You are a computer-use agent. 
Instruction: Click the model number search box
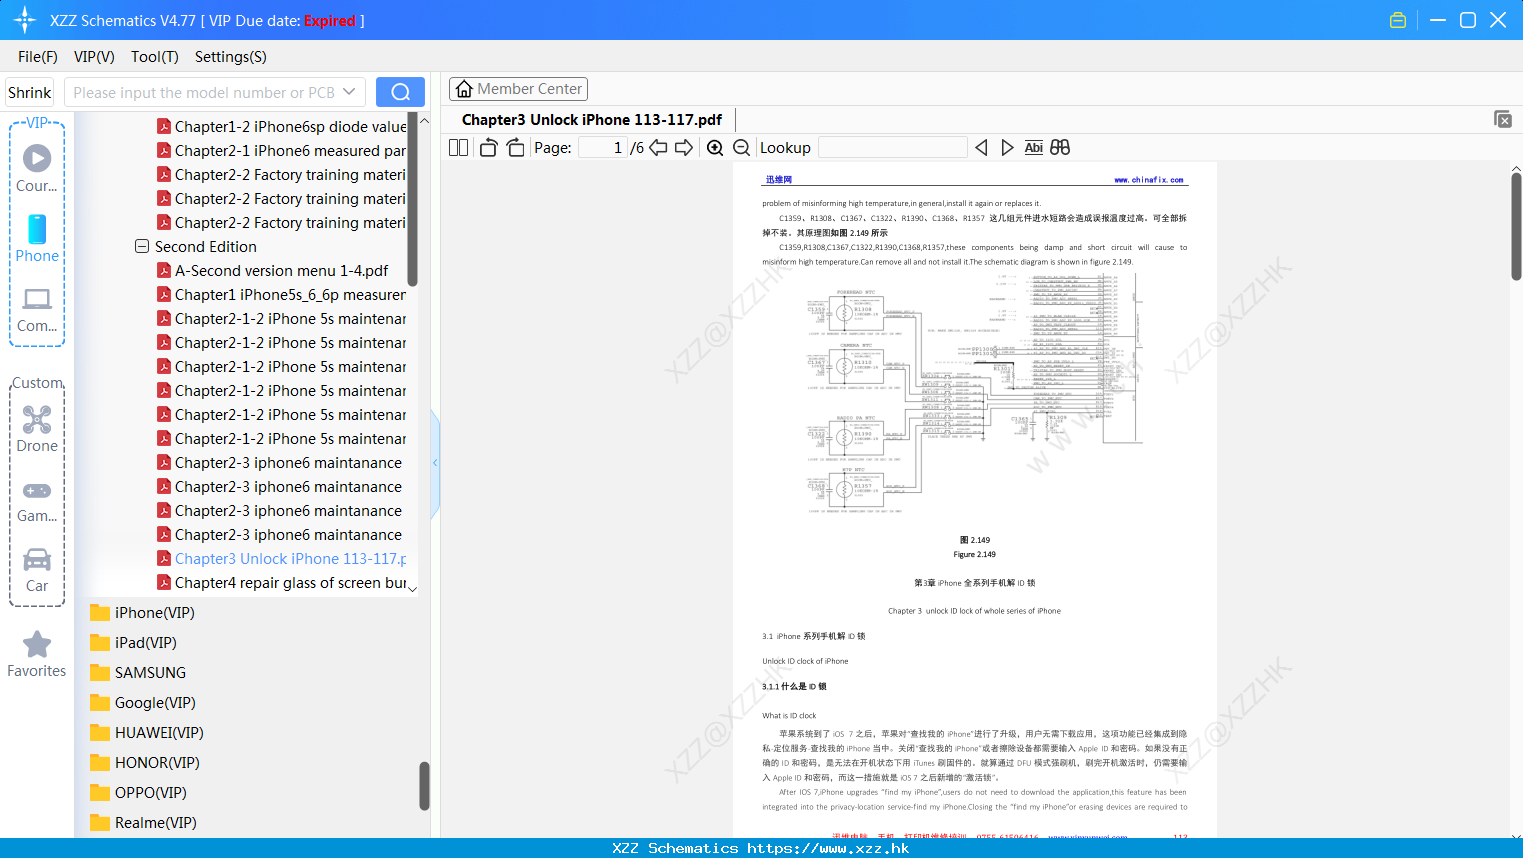tap(204, 92)
